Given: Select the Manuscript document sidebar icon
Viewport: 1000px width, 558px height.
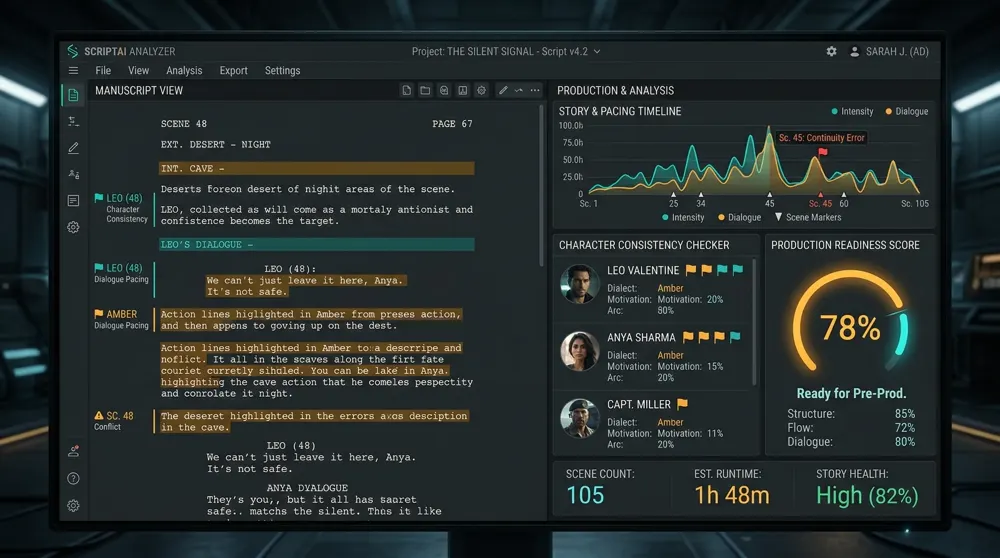Looking at the screenshot, I should [x=73, y=95].
